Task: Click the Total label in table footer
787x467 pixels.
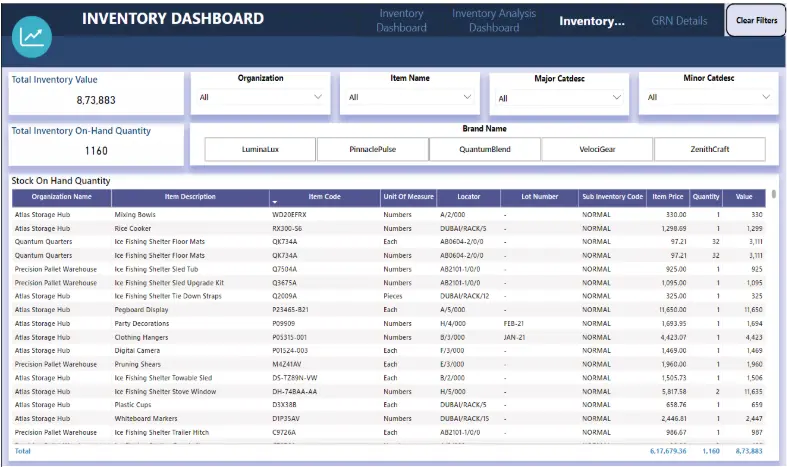Action: coord(23,451)
